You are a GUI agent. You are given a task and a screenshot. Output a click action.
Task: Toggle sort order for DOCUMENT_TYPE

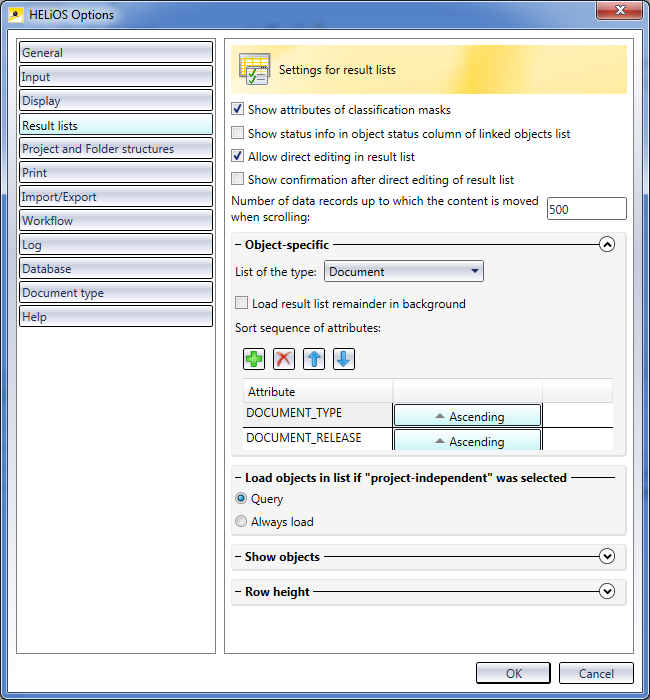tap(467, 416)
